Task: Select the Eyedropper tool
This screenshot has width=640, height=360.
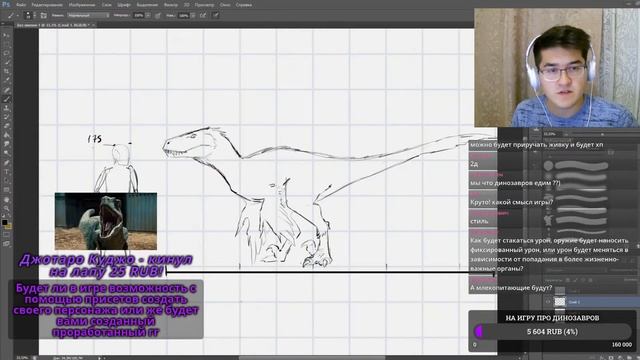Action: click(6, 80)
